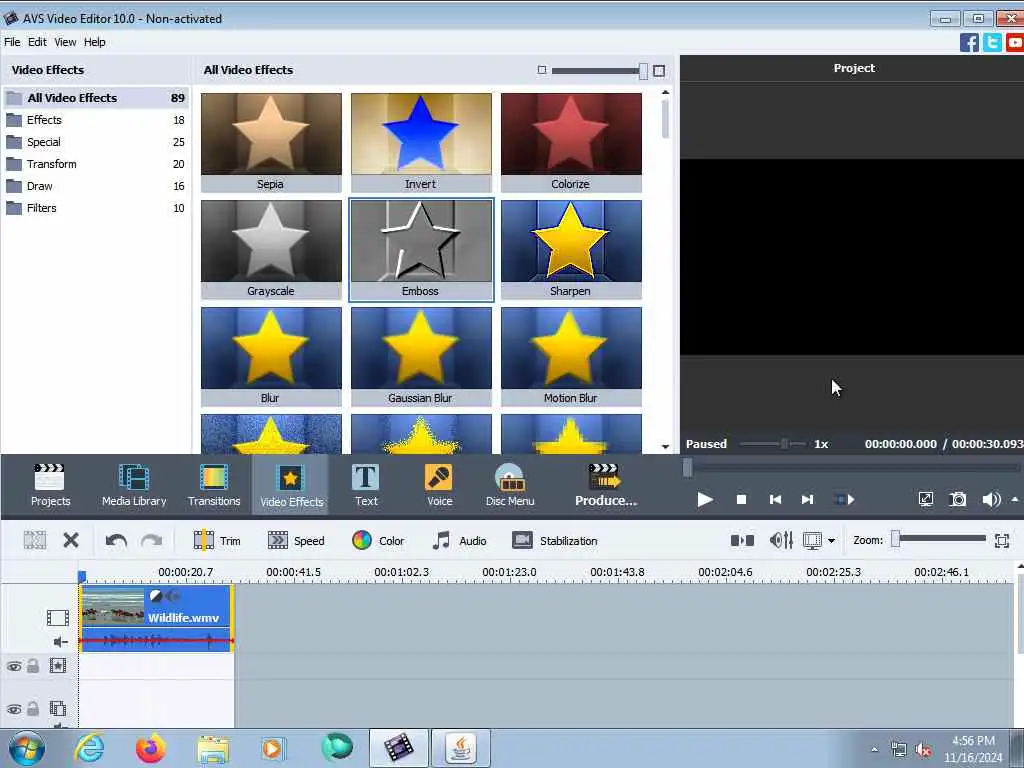Toggle lock on overlay track
Screen dimensions: 1024x768
pyautogui.click(x=33, y=709)
